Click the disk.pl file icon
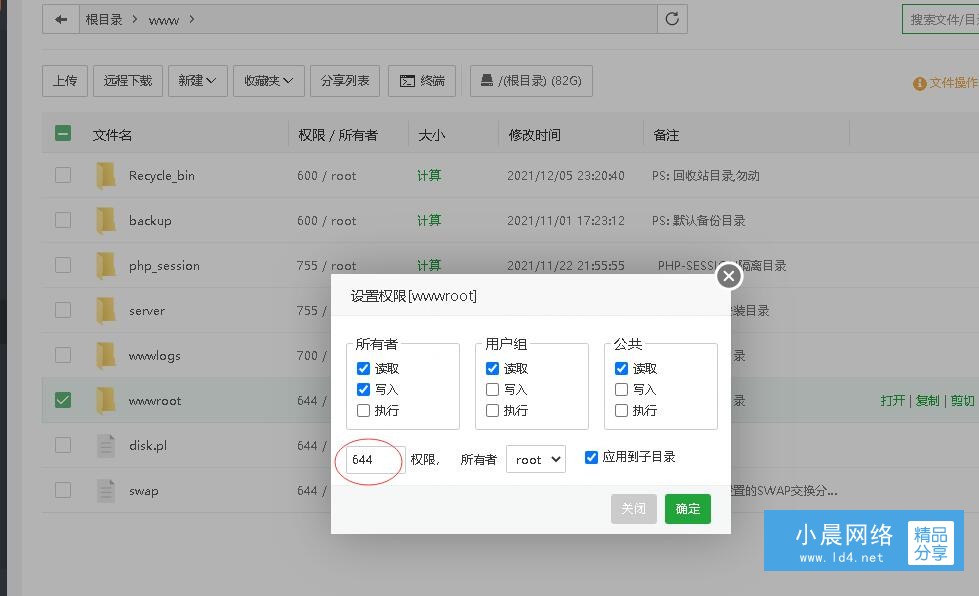The width and height of the screenshot is (979, 596). point(106,446)
